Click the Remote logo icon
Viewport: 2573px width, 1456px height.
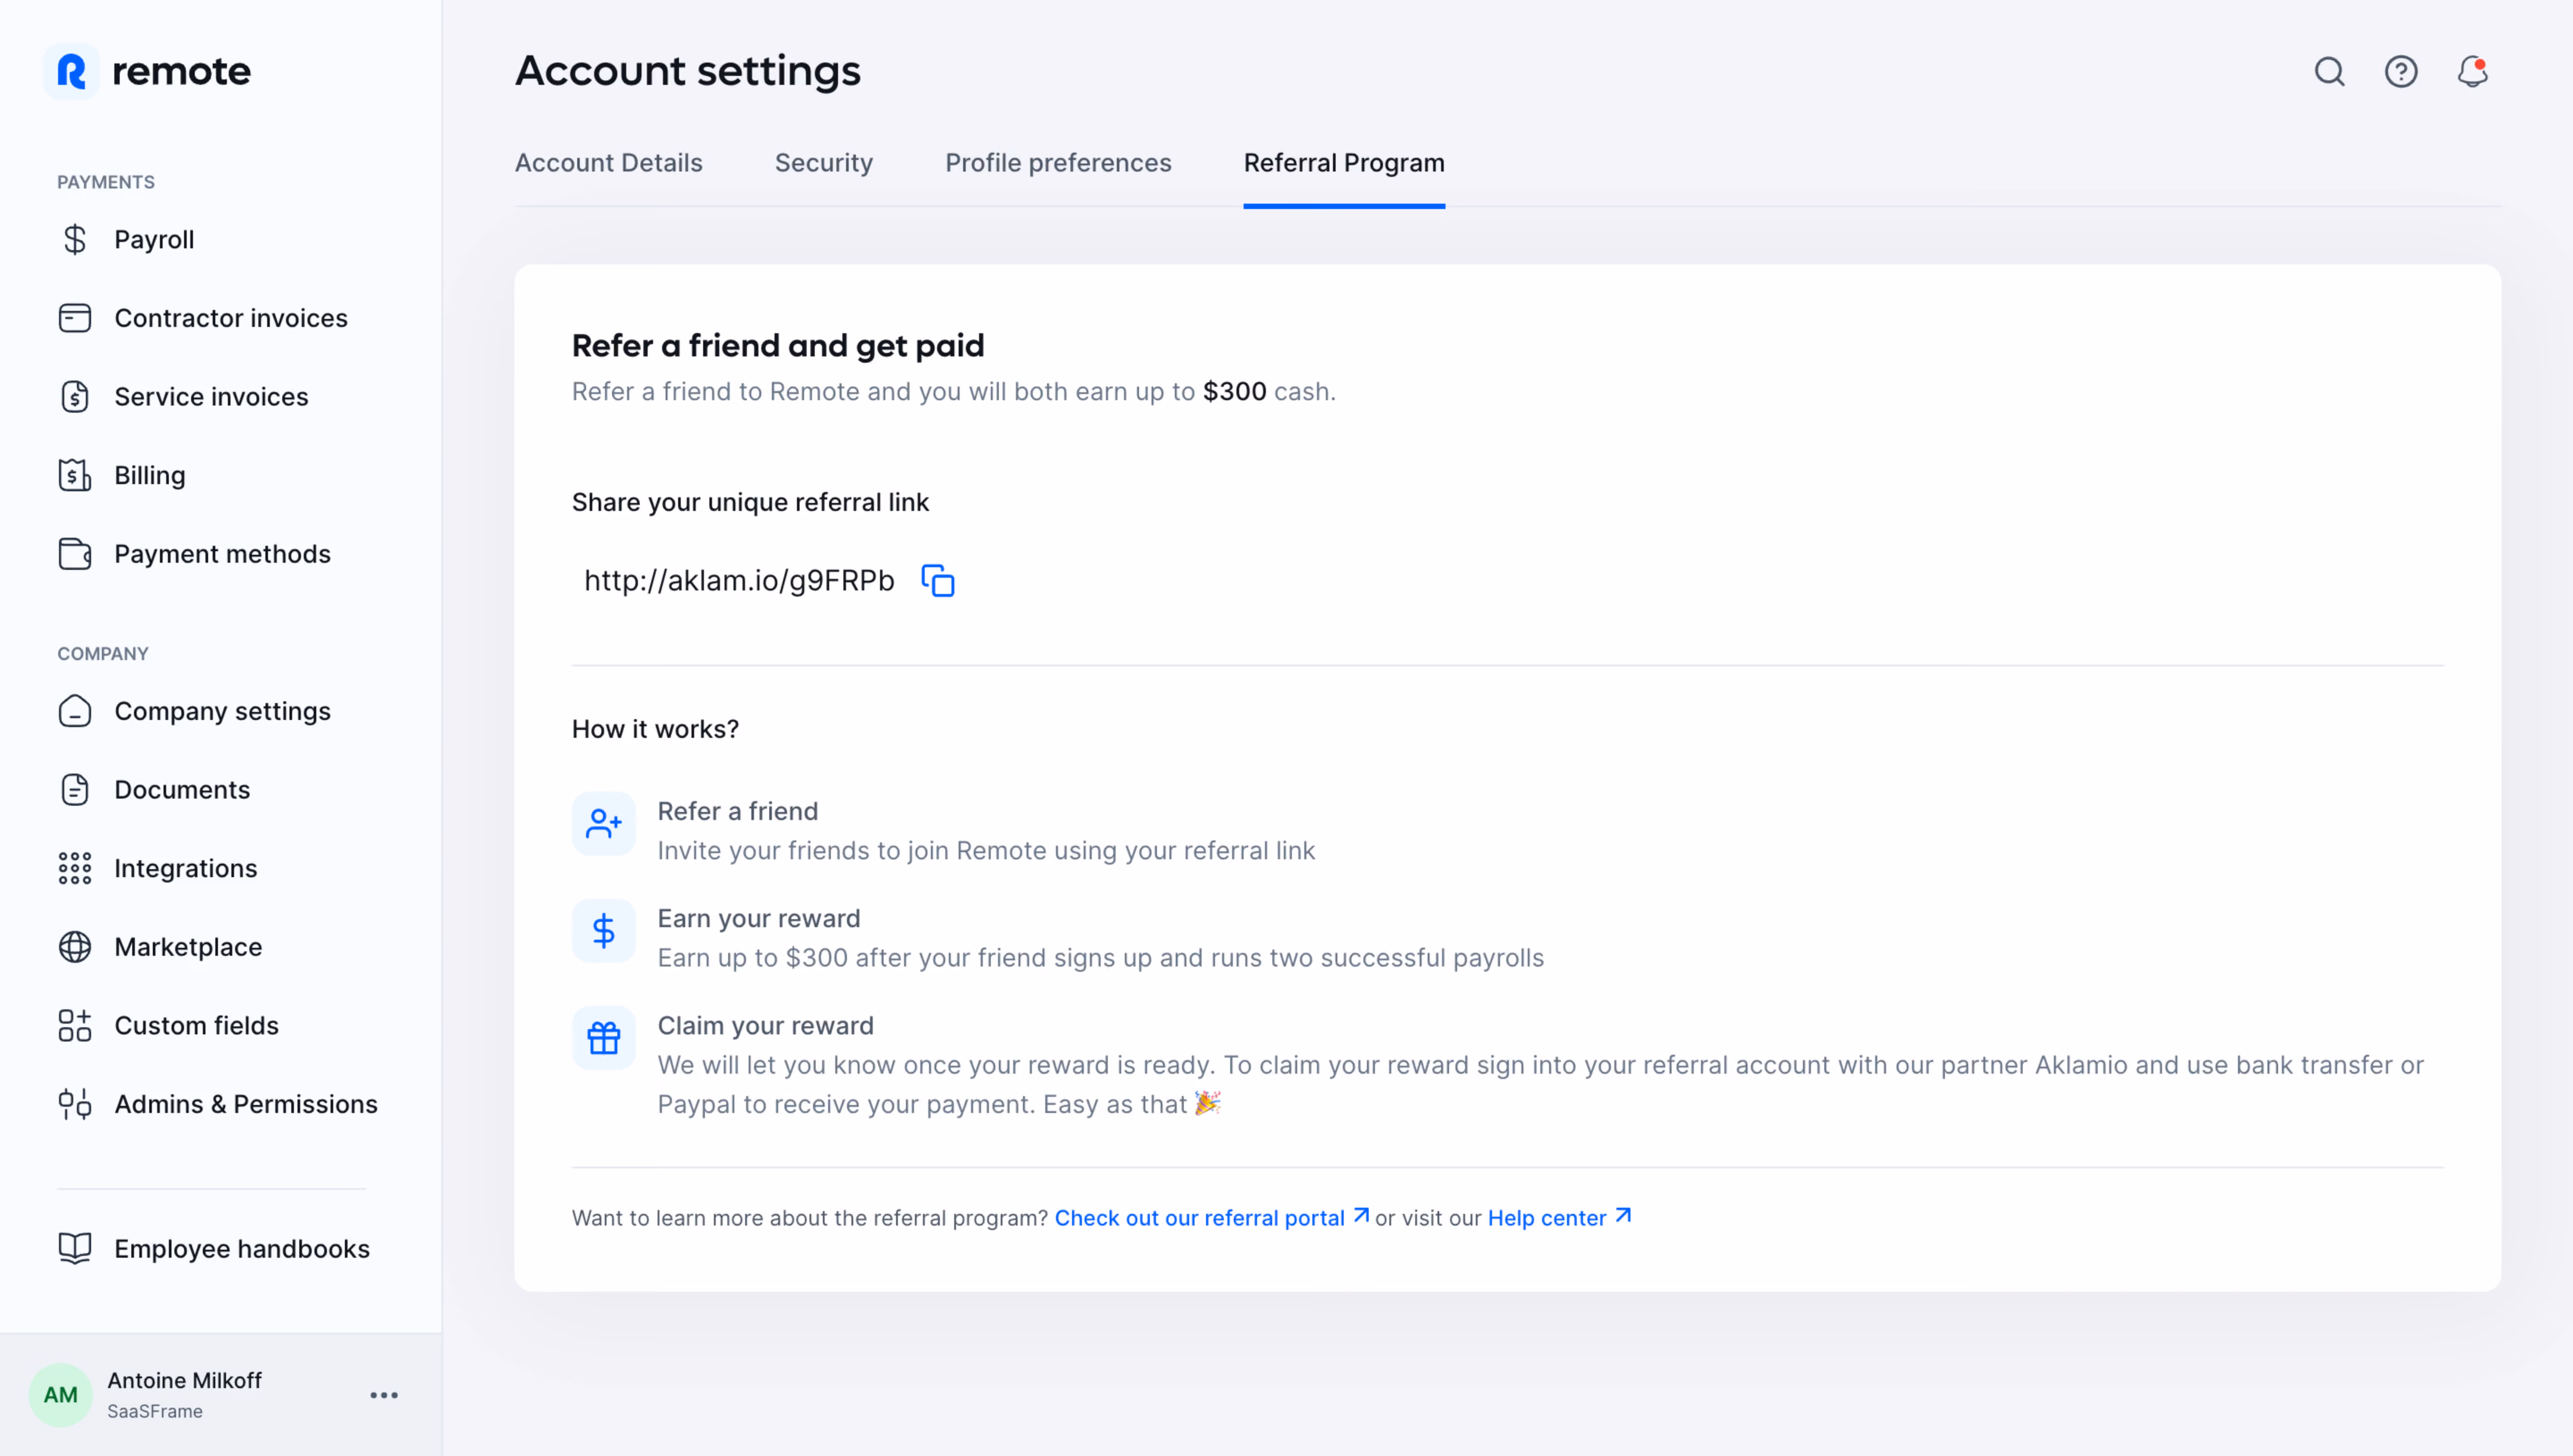(x=71, y=71)
